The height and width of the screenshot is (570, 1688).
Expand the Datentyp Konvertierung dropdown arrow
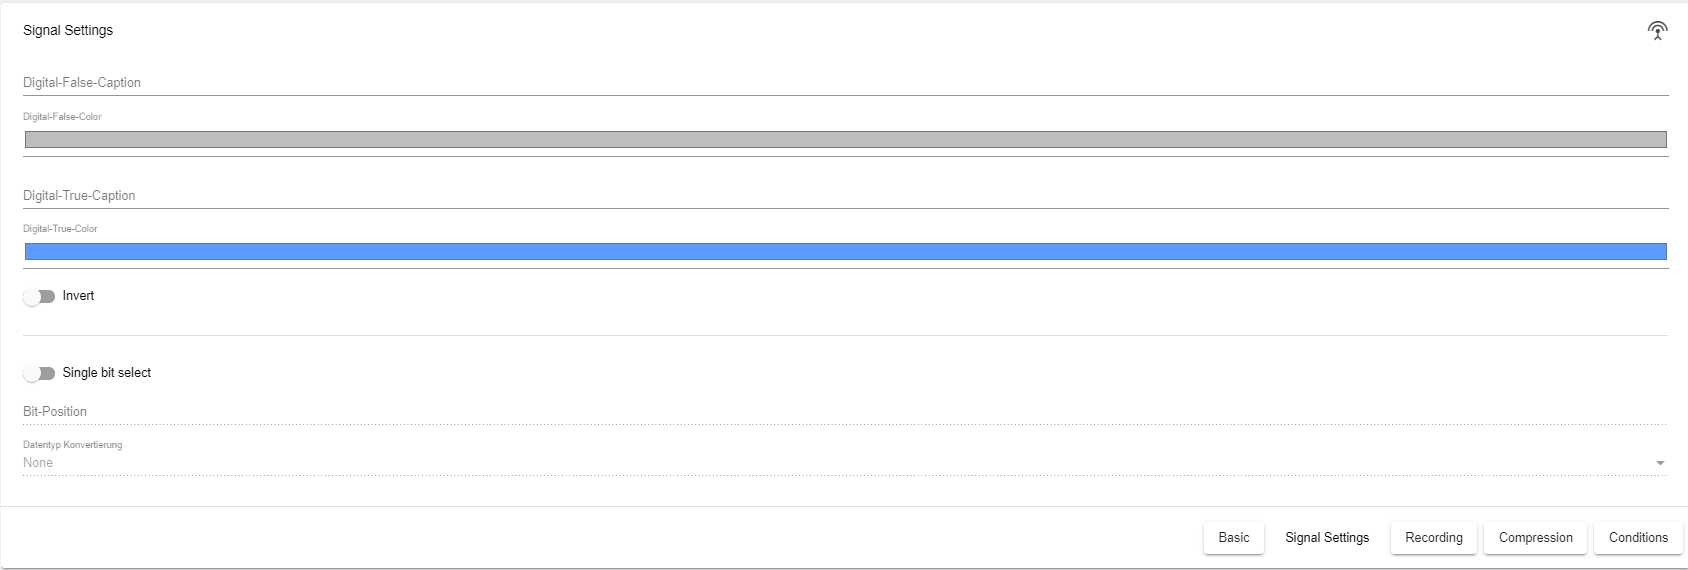pos(1660,463)
